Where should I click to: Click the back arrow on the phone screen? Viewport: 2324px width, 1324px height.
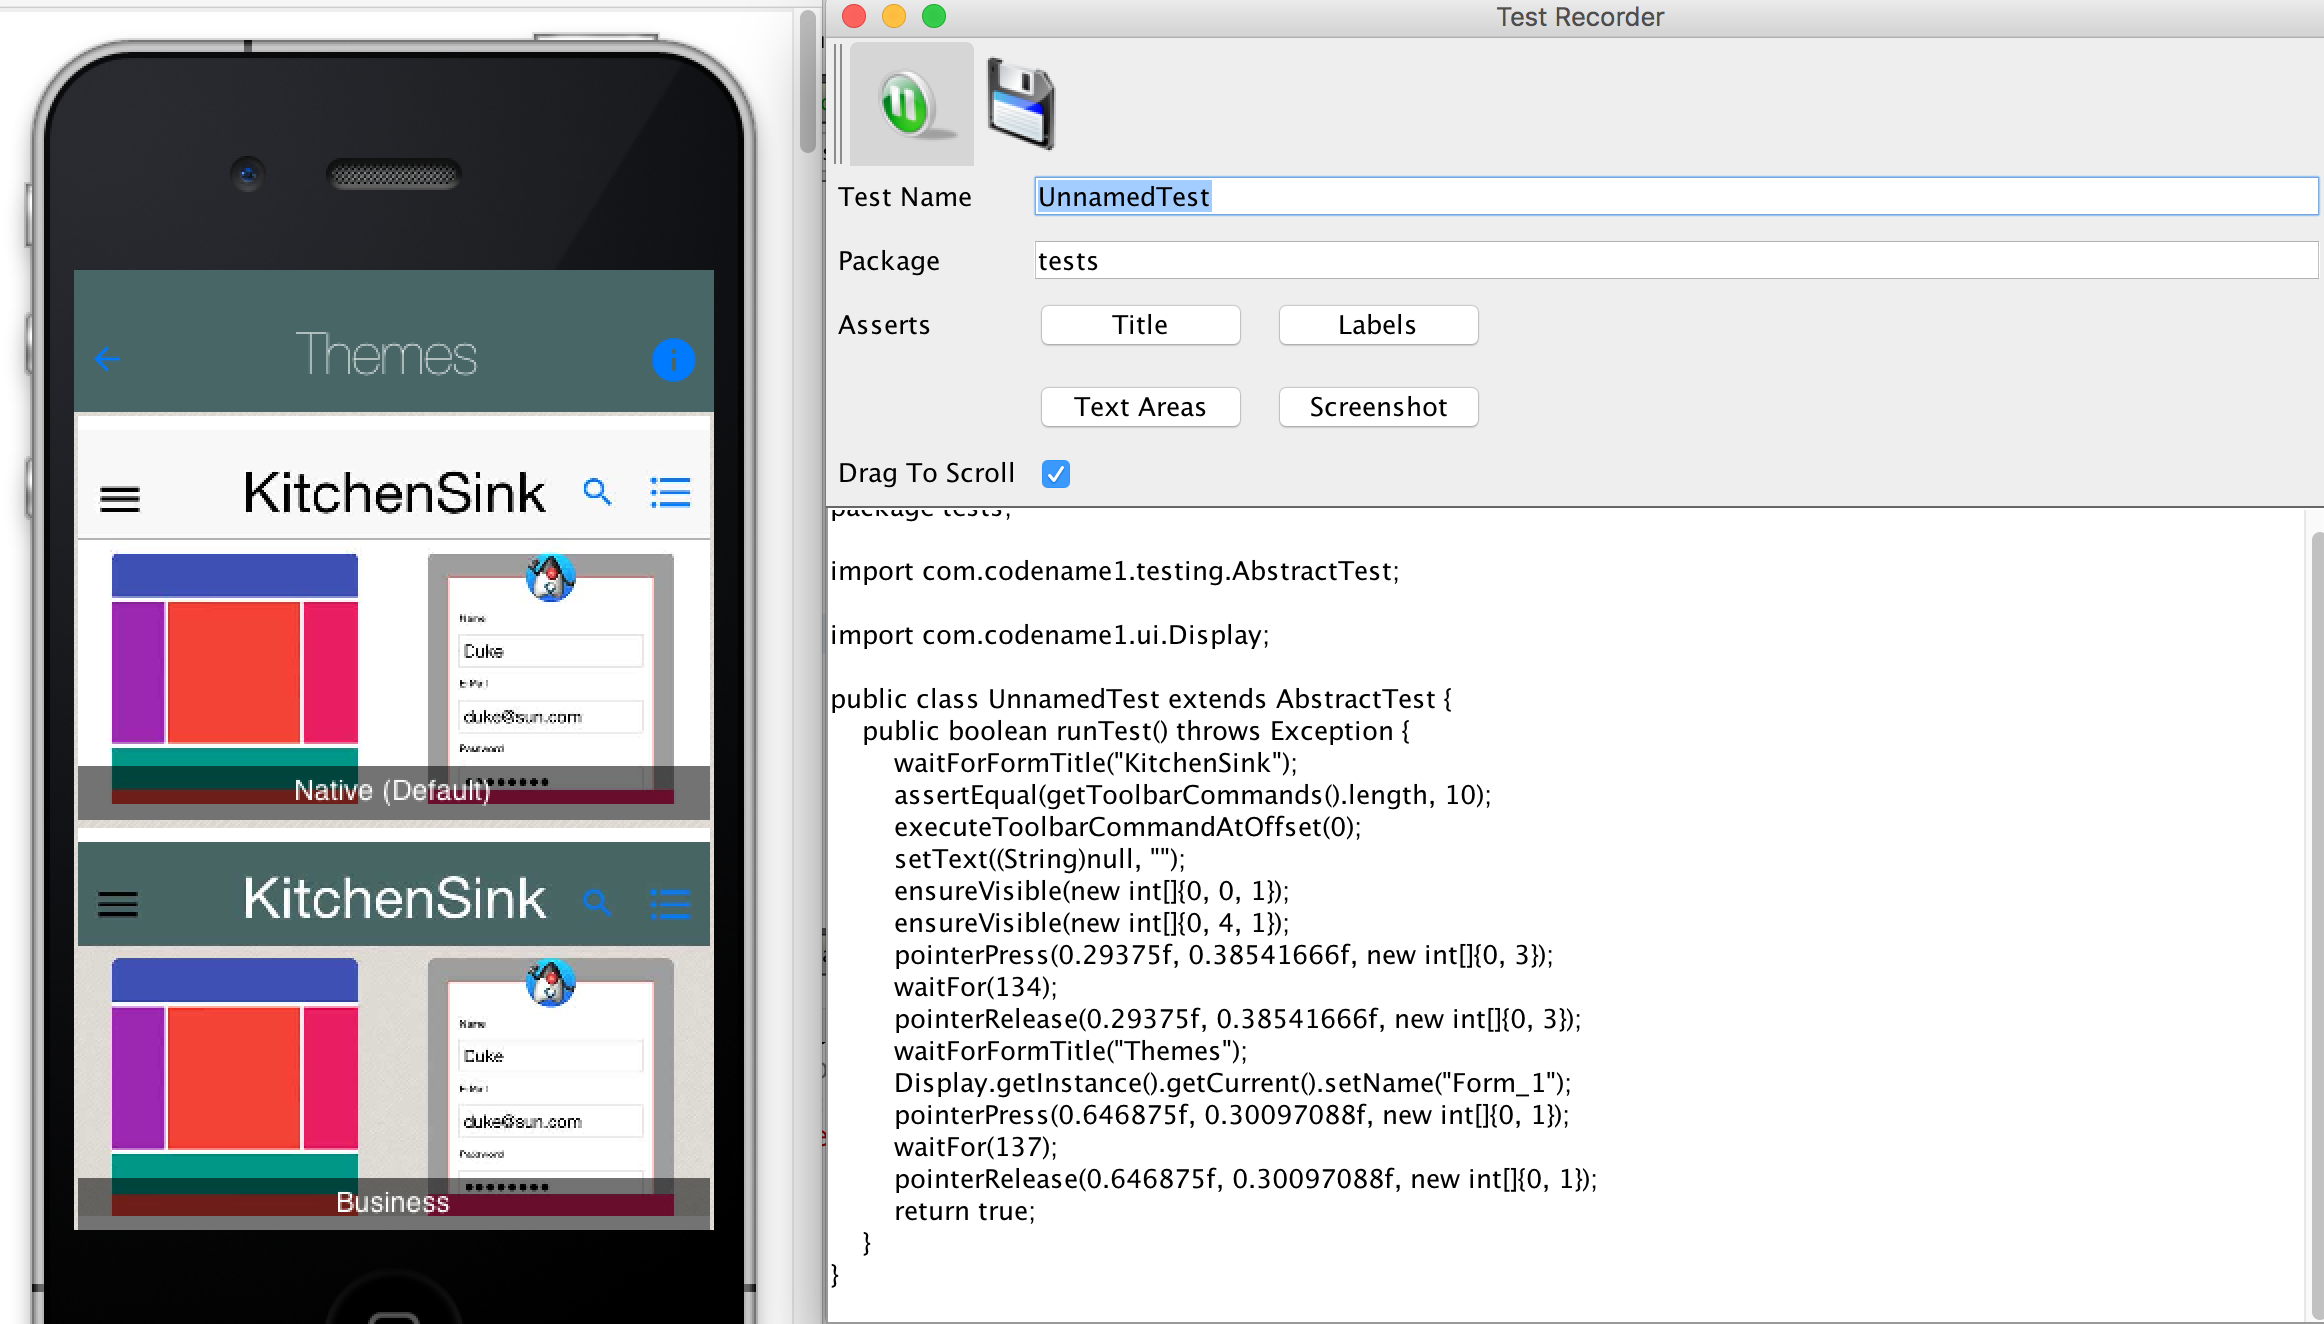[107, 358]
